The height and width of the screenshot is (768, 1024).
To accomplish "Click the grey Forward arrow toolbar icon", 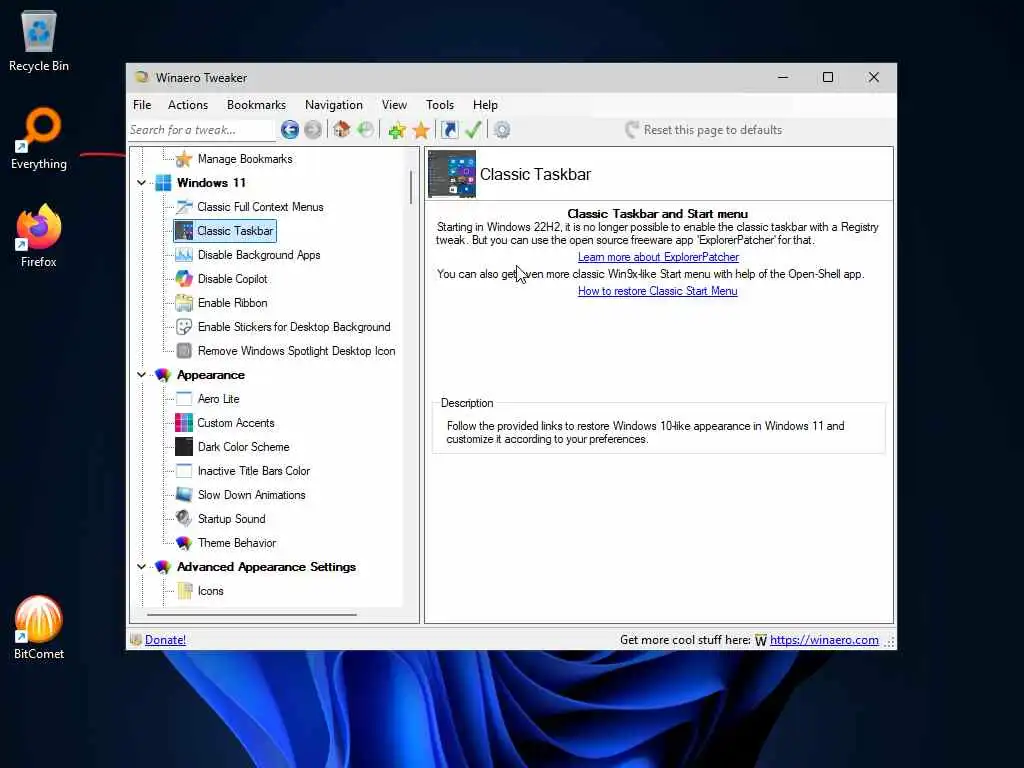I will pos(313,130).
